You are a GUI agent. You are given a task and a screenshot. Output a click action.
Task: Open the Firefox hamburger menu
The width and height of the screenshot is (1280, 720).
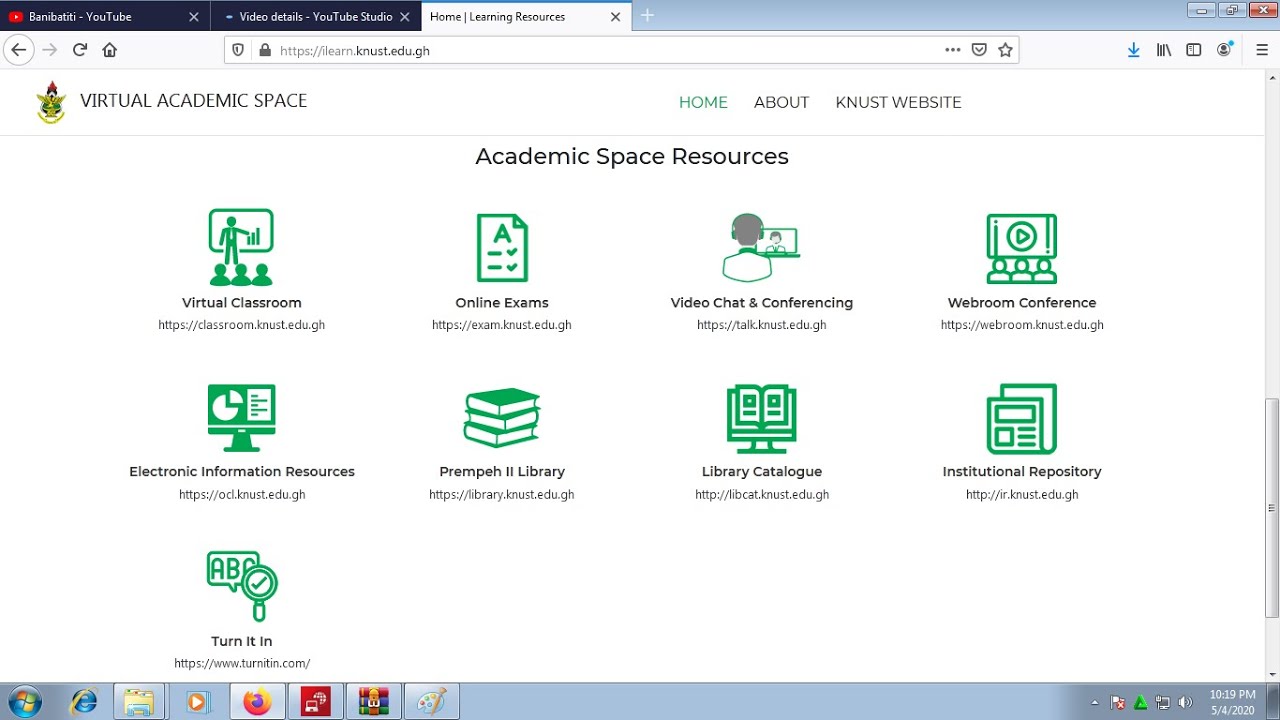click(1261, 50)
